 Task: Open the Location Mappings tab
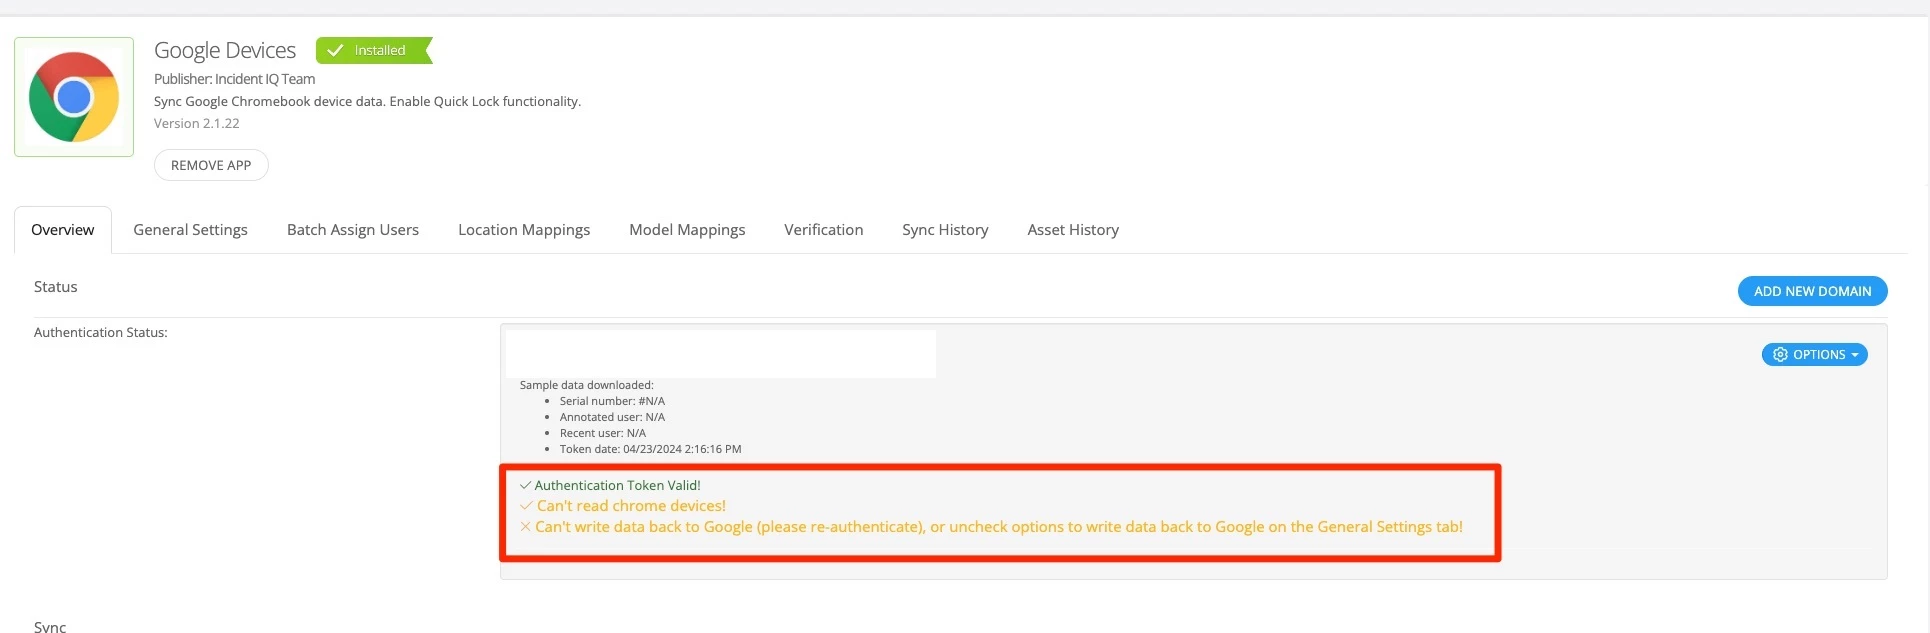pos(524,230)
